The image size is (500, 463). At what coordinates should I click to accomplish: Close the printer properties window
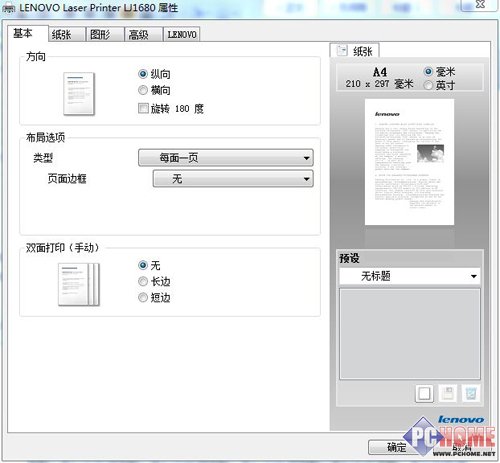click(x=480, y=5)
